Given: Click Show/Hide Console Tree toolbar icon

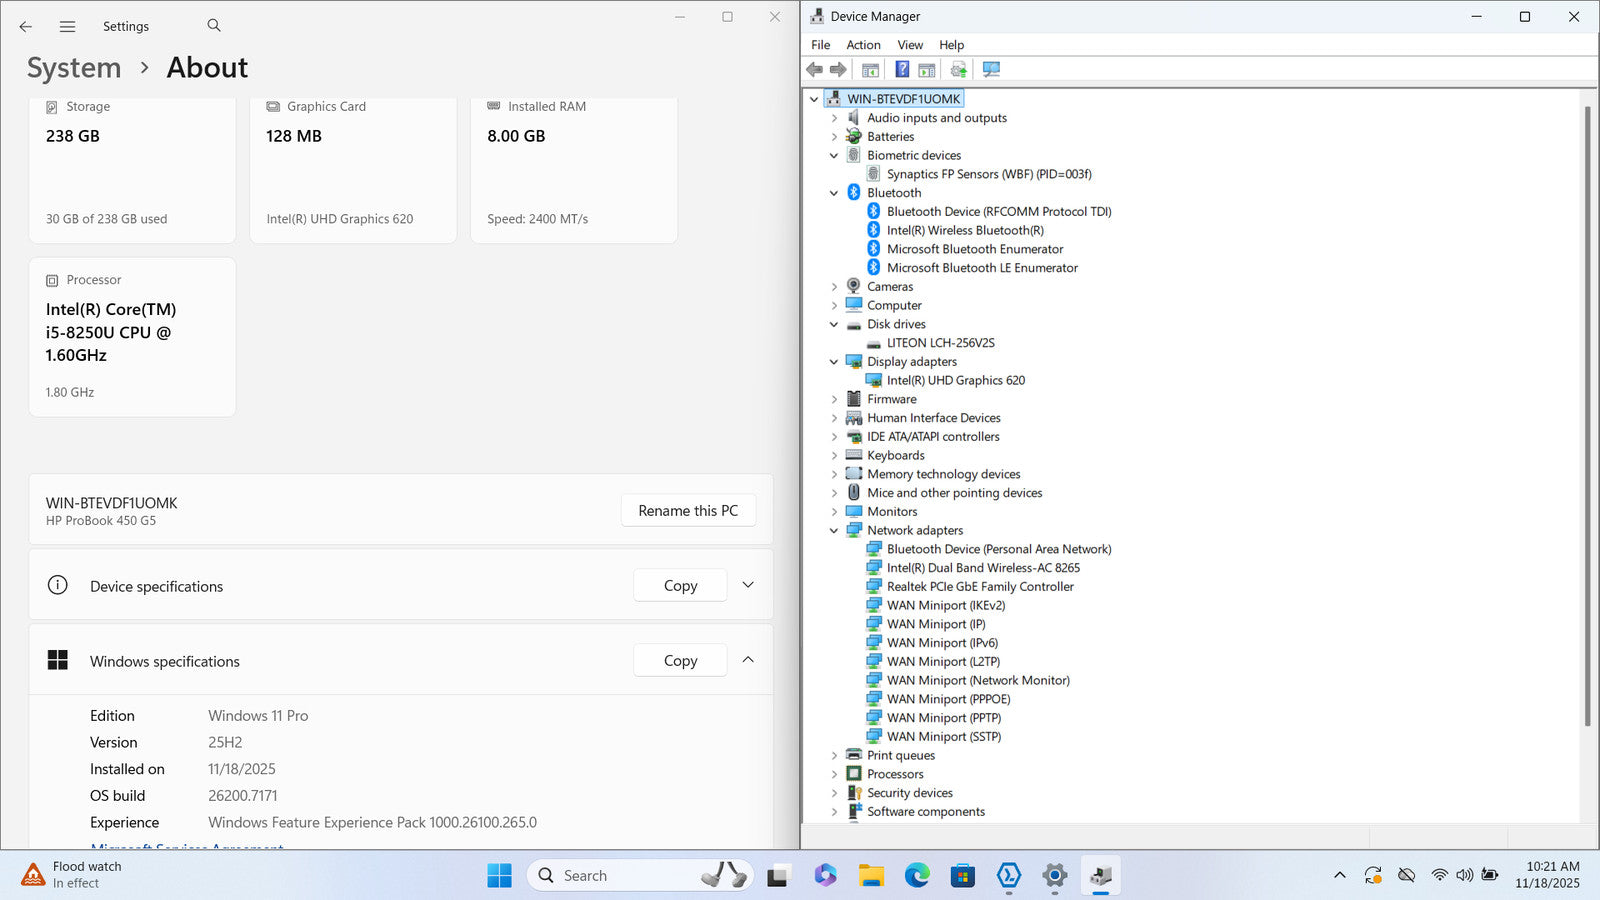Looking at the screenshot, I should tap(870, 69).
